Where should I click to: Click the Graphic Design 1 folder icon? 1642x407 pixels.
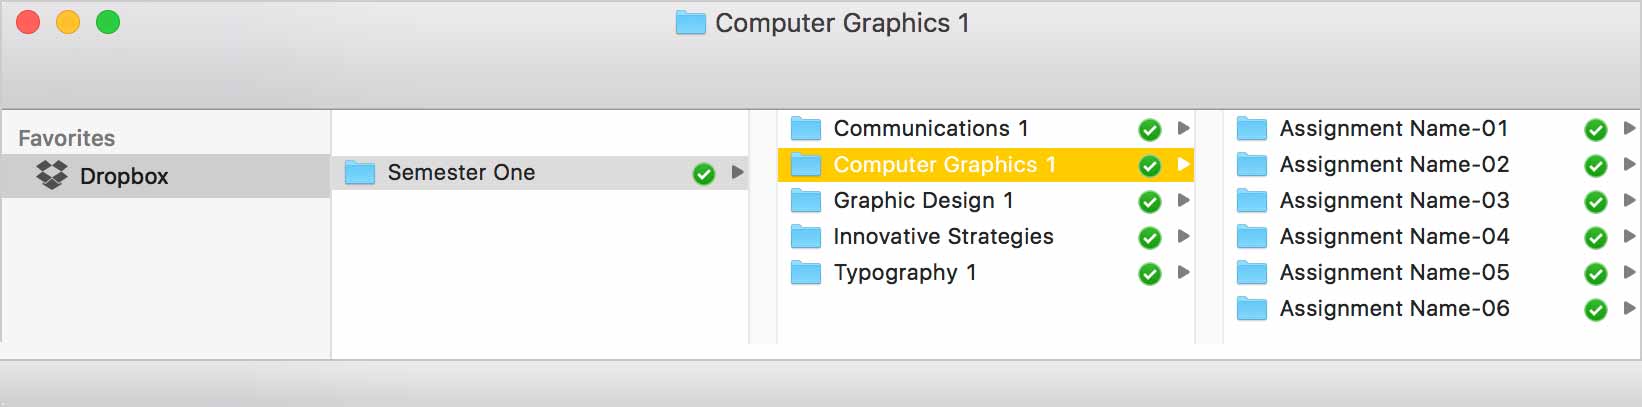tap(806, 201)
